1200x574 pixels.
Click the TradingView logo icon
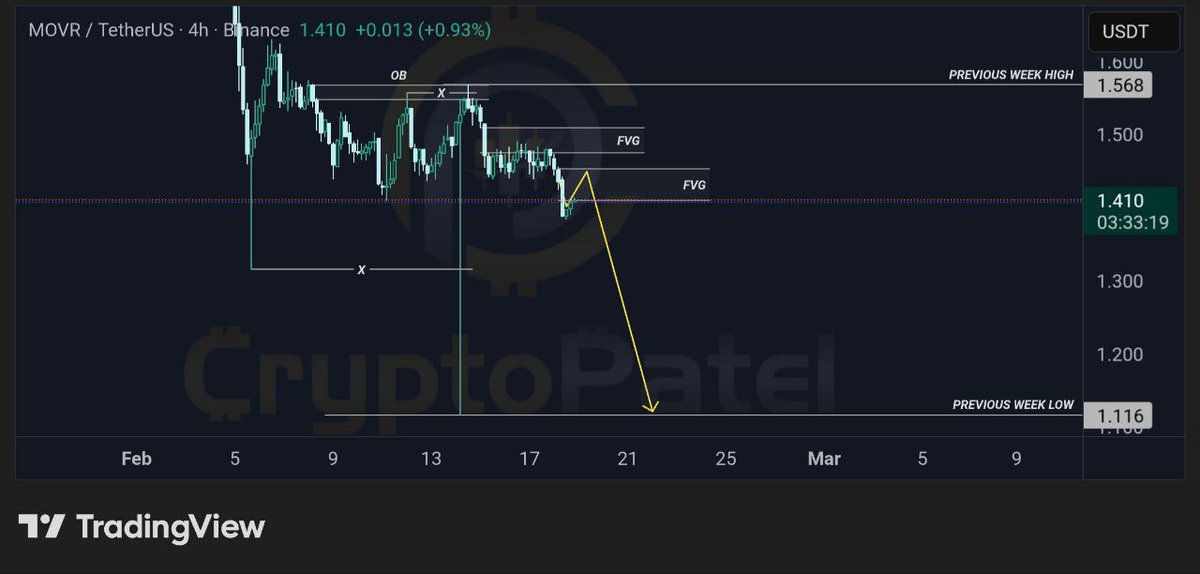[42, 527]
